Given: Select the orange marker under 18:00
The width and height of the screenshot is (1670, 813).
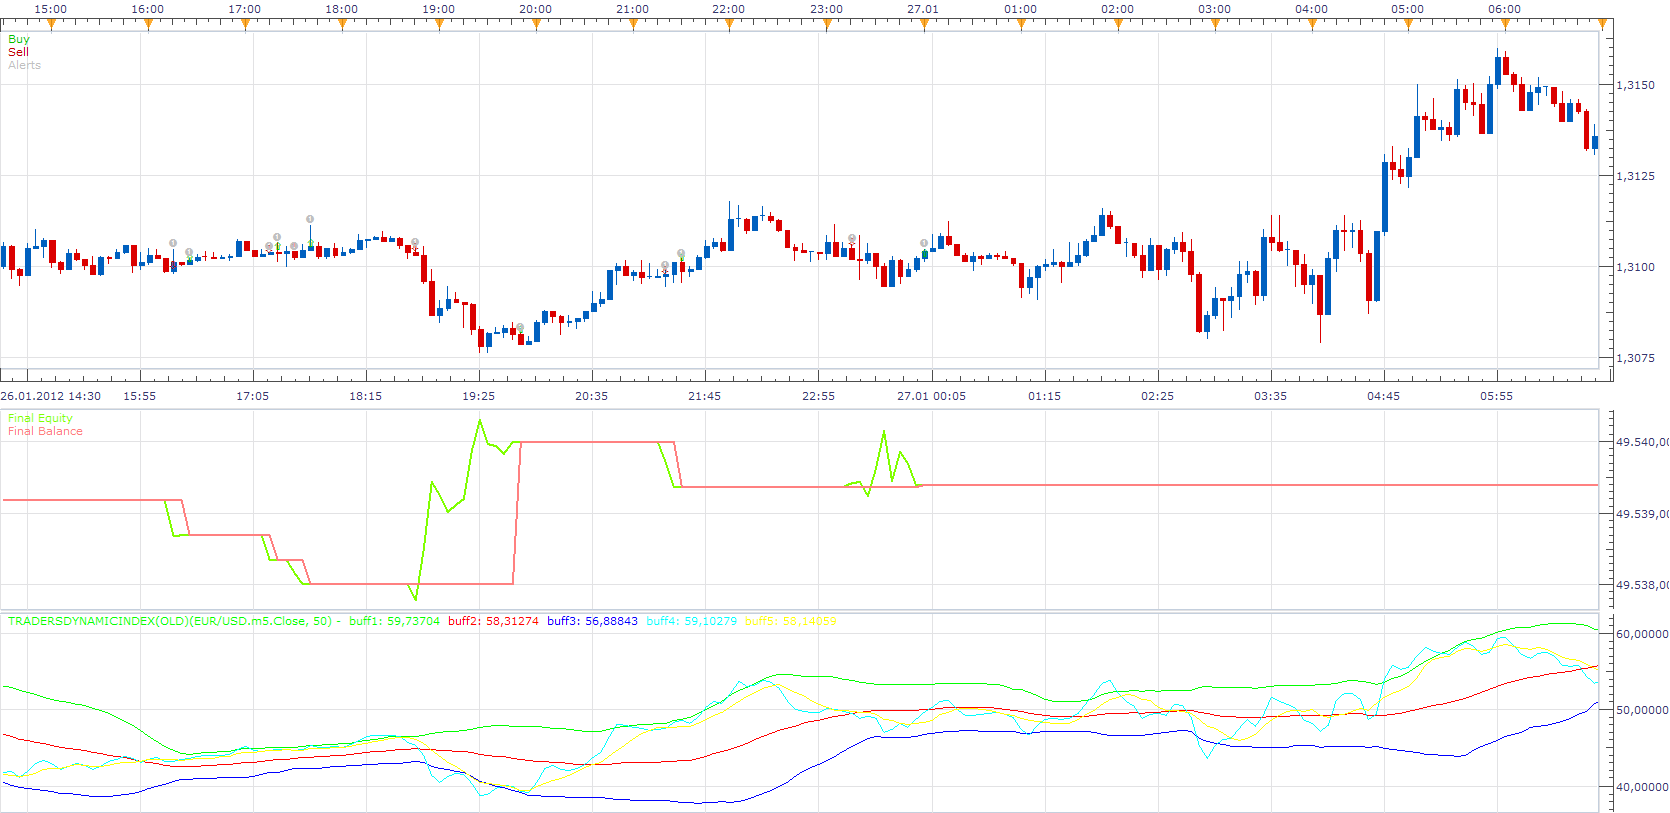Looking at the screenshot, I should [x=342, y=25].
